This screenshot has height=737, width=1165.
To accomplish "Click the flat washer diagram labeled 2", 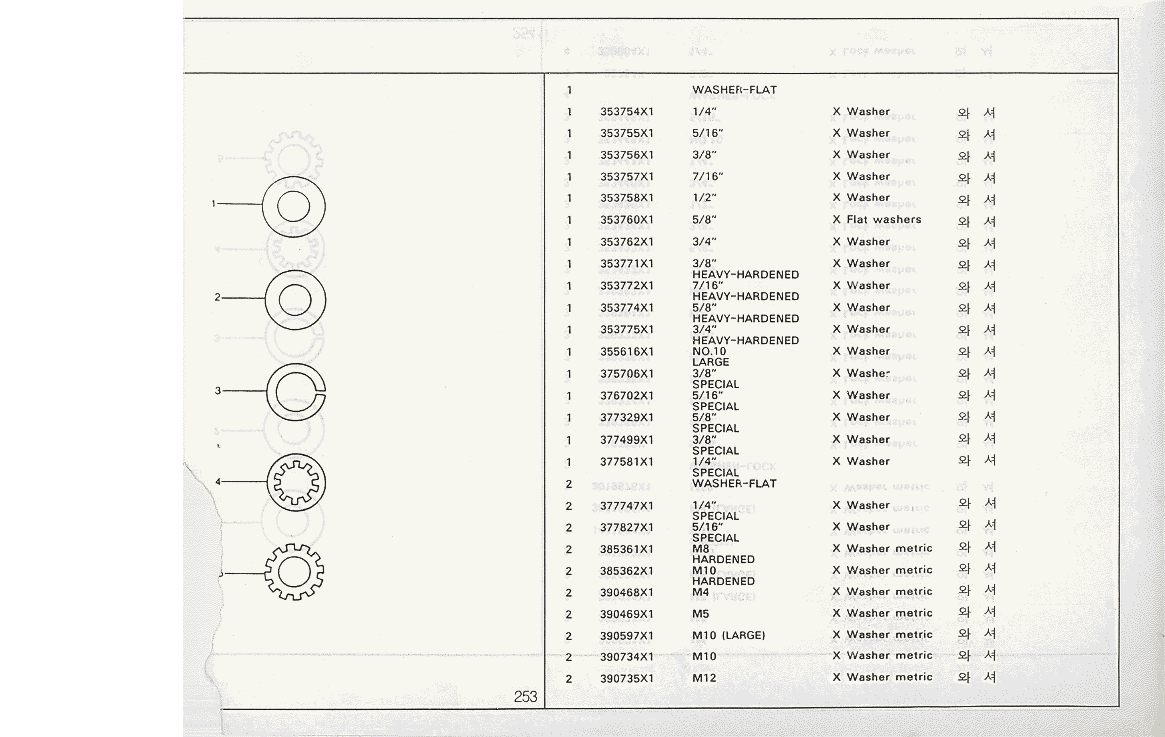I will coord(293,298).
